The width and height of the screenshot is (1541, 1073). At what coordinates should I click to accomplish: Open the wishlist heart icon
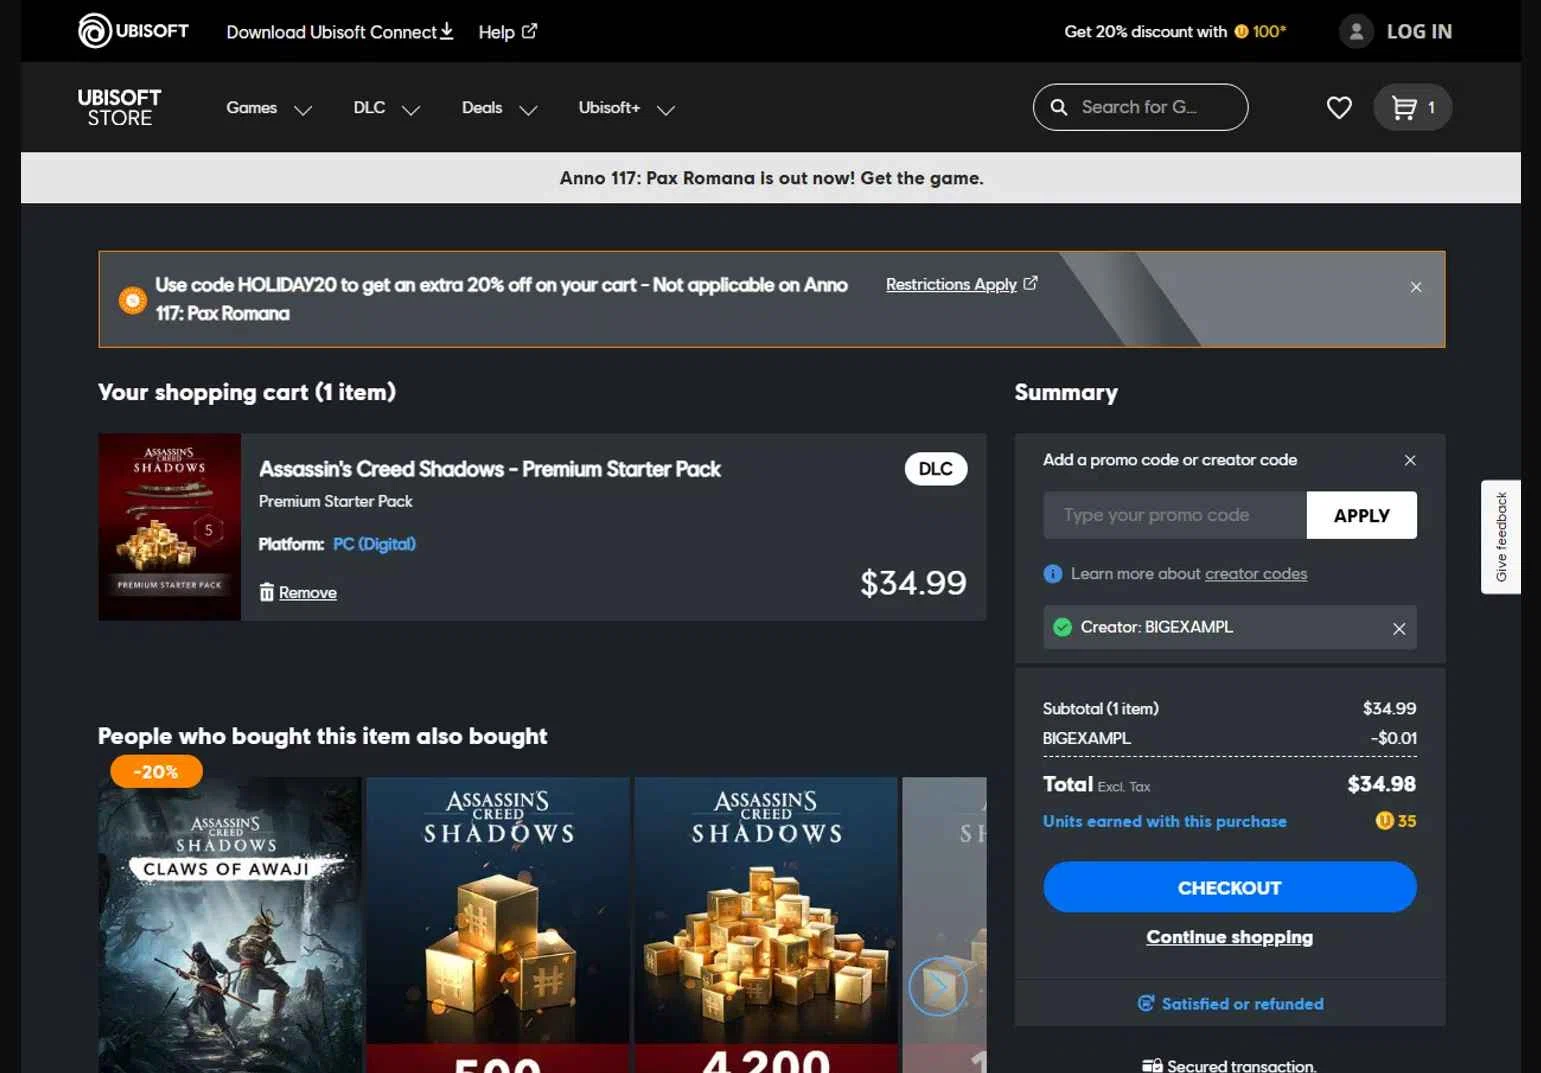1339,107
